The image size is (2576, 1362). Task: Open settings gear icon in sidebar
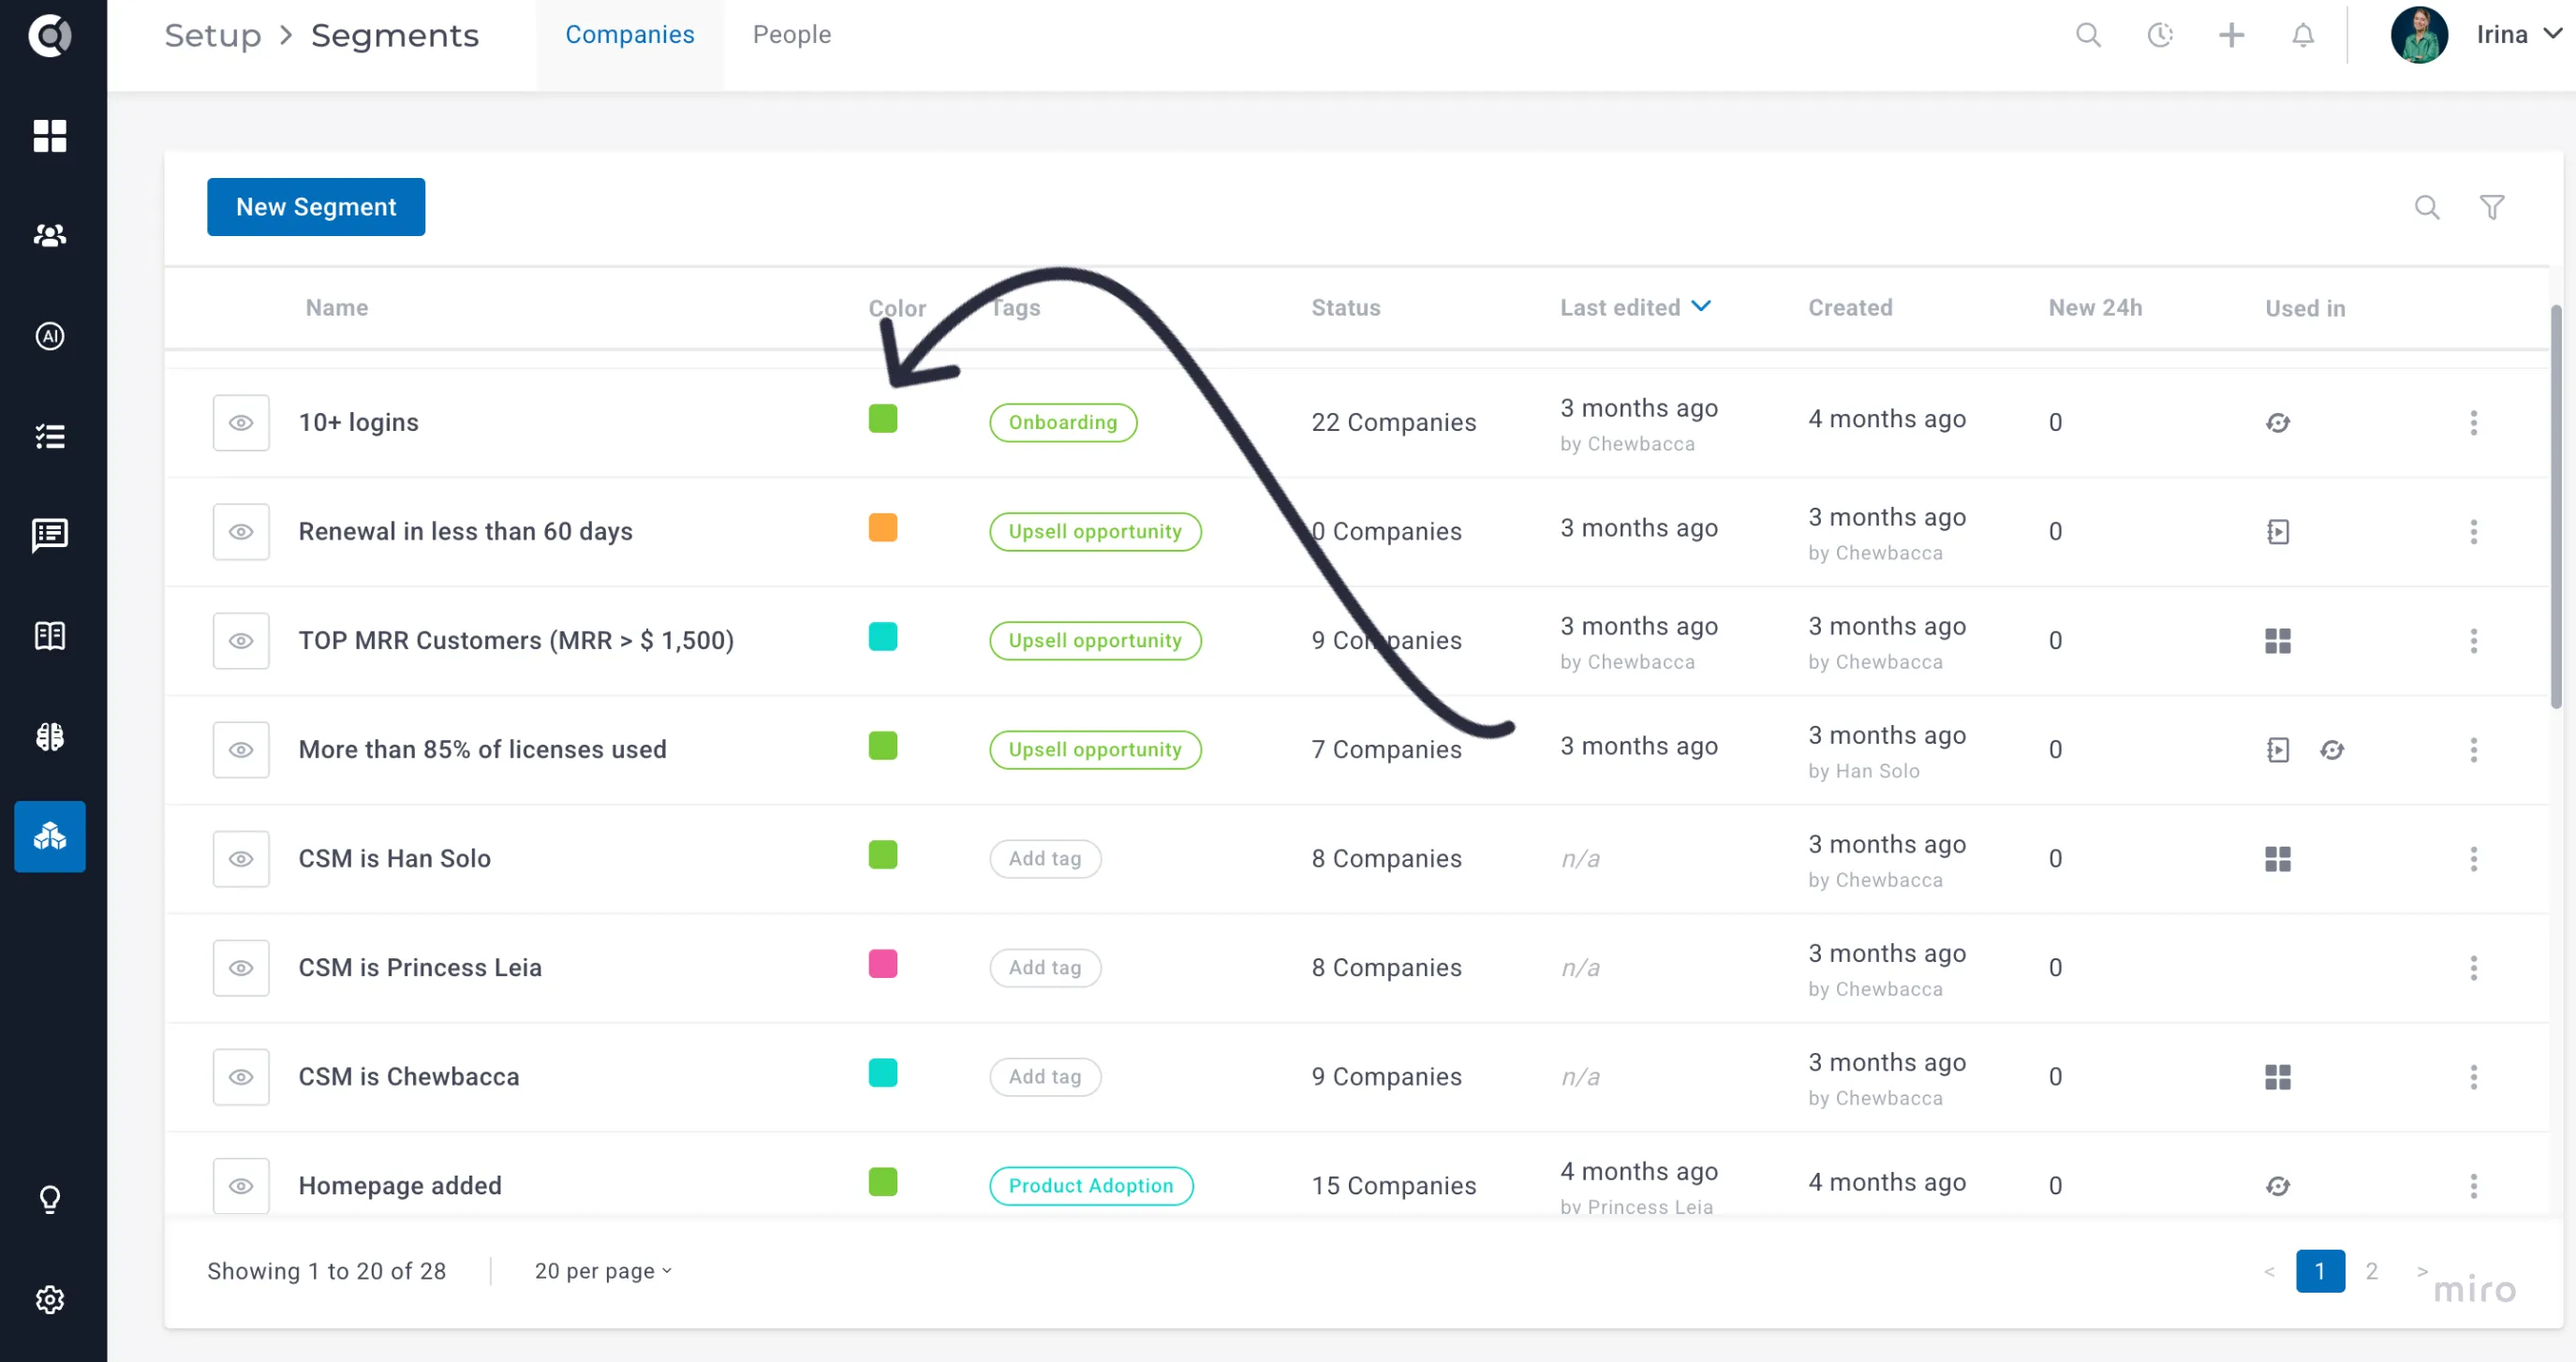pyautogui.click(x=49, y=1299)
